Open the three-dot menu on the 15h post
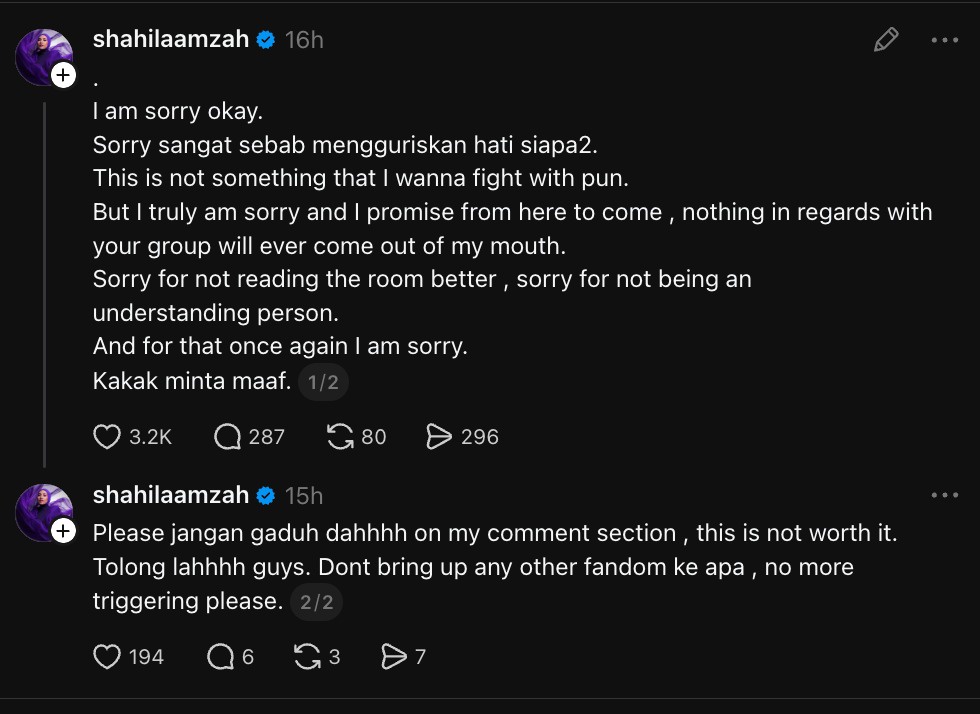This screenshot has height=714, width=980. coord(944,495)
